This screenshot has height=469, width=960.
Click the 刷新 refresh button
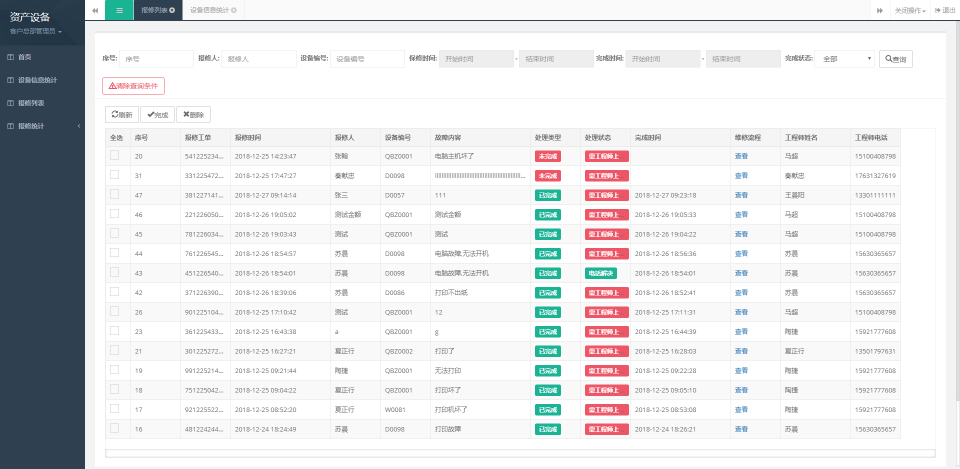122,114
